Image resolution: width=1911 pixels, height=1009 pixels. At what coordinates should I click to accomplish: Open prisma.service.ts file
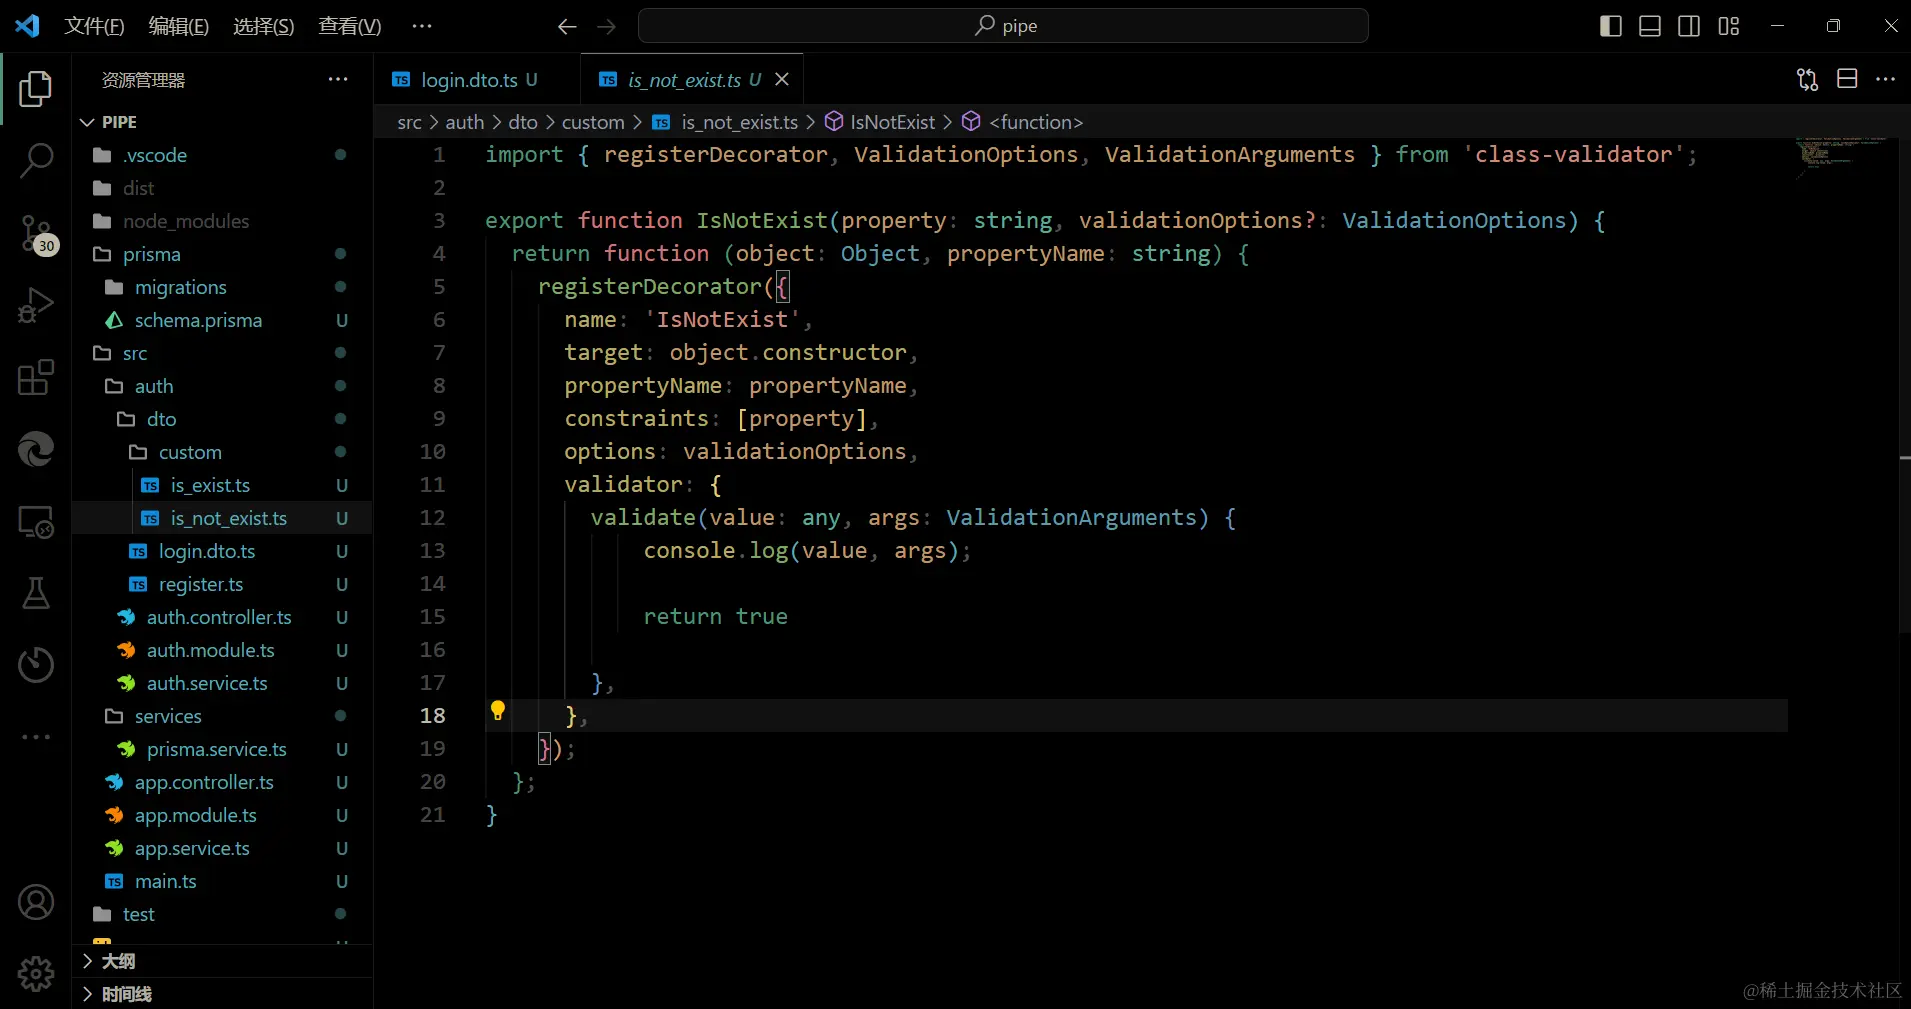coord(222,749)
